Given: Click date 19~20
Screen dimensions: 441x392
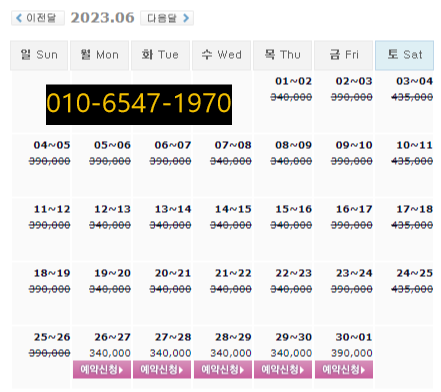Looking at the screenshot, I should coord(112,273).
